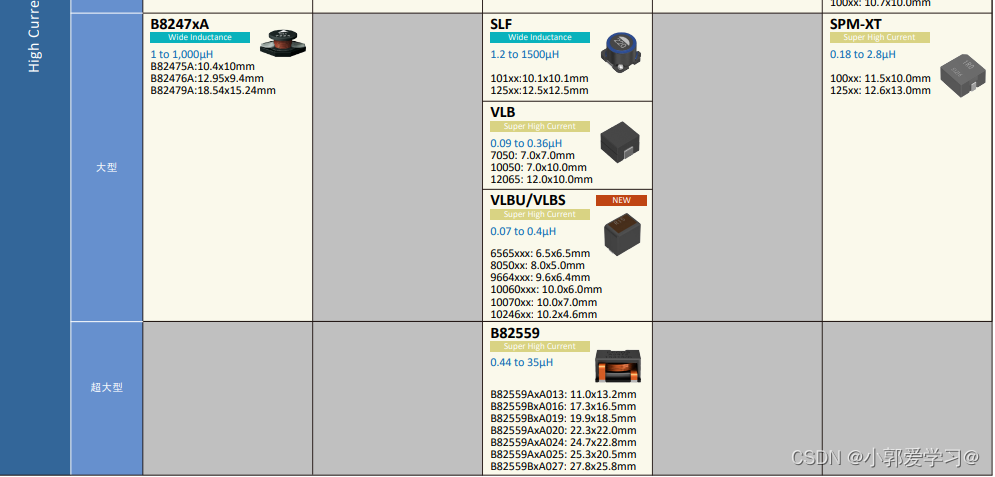Click the NEW badge next to VLBU/VLBS
This screenshot has height=477, width=995.
coord(621,200)
